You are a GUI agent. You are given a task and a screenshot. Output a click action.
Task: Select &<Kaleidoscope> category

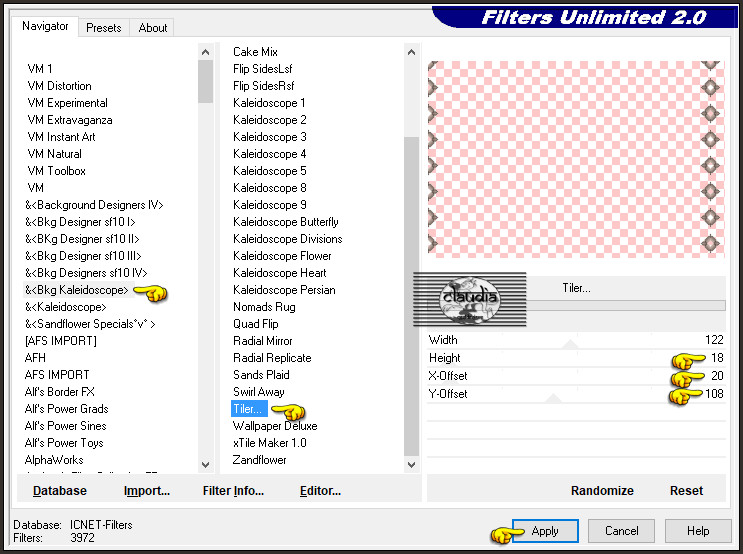66,307
